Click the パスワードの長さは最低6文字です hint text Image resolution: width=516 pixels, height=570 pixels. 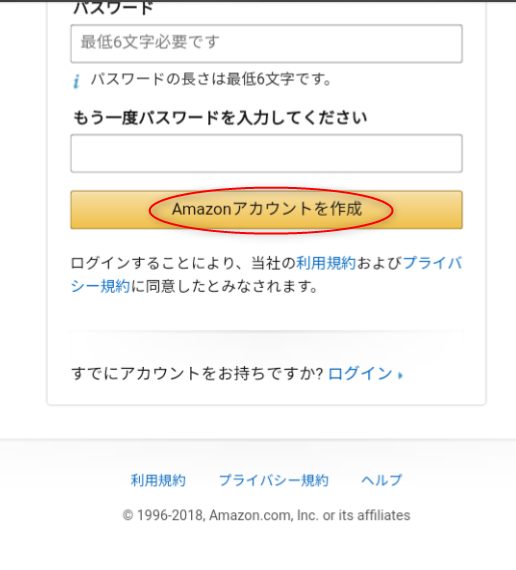pyautogui.click(x=211, y=79)
